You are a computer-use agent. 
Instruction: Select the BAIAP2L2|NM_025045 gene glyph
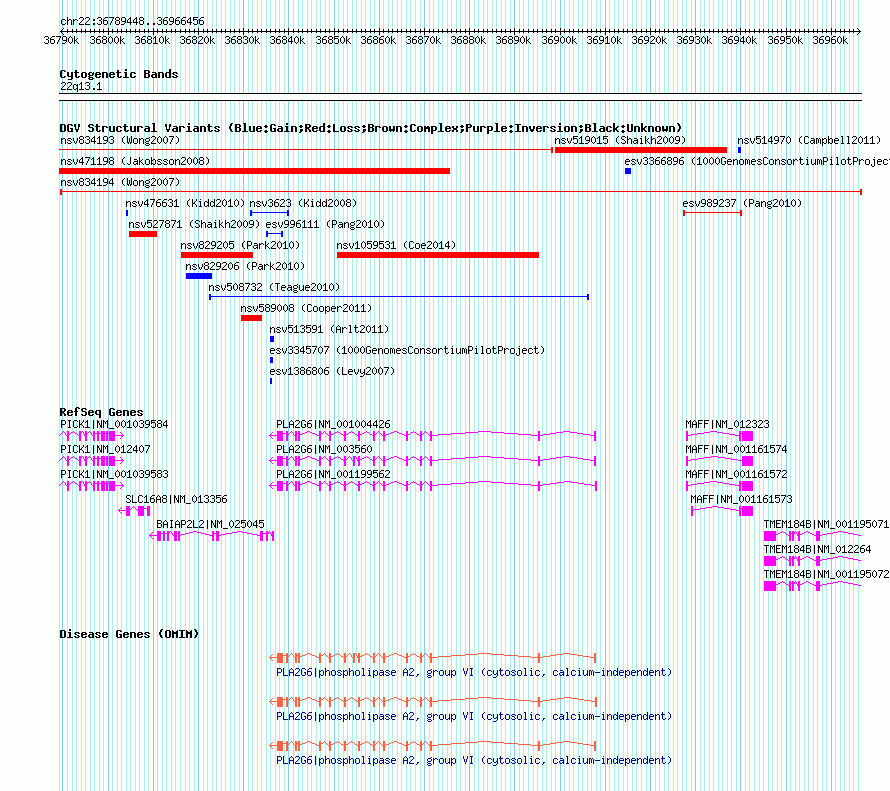[212, 536]
